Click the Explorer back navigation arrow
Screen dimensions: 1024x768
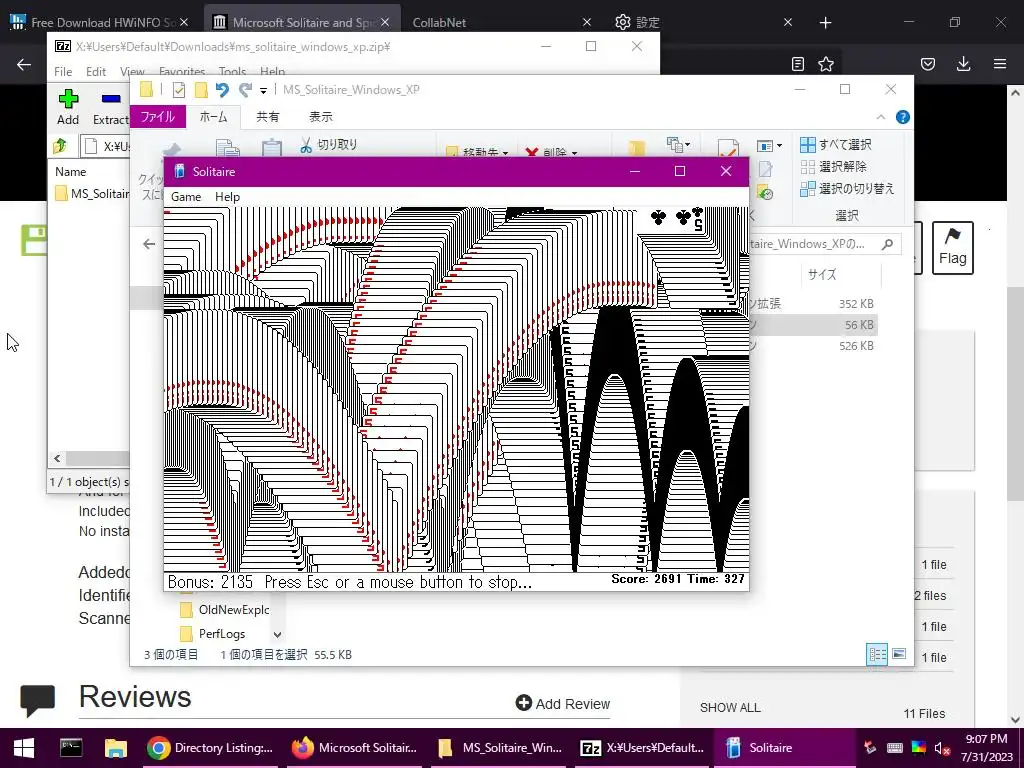pos(149,244)
